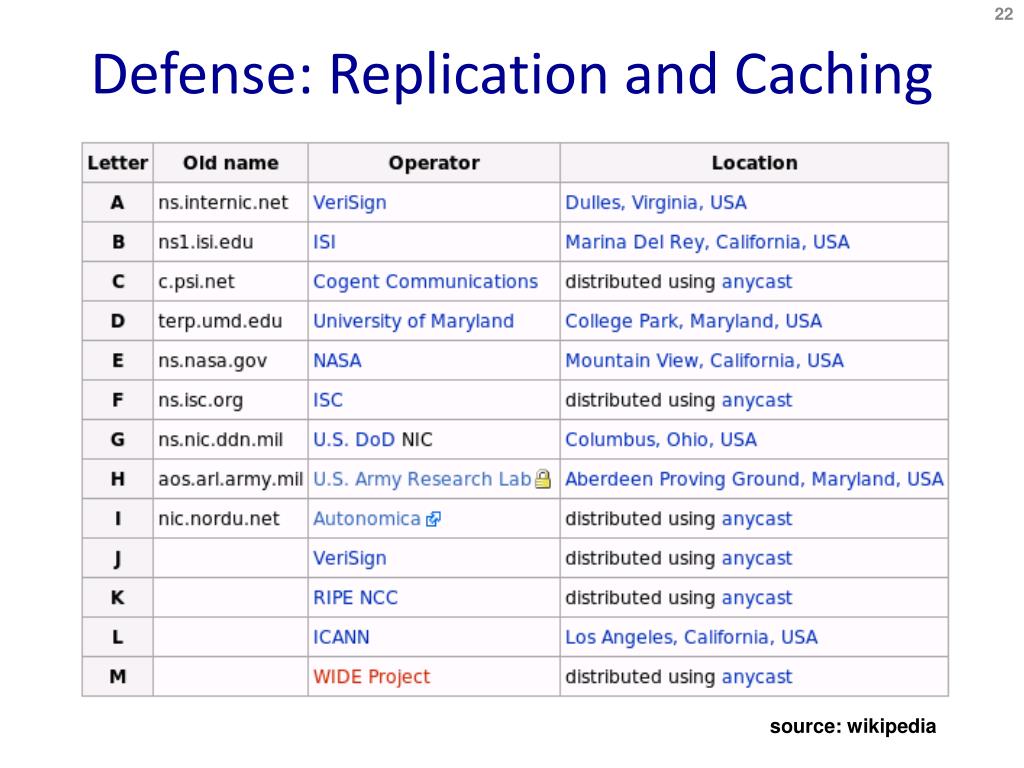1024x768 pixels.
Task: Select the ns1.isi.edu cell
Action: [x=231, y=242]
